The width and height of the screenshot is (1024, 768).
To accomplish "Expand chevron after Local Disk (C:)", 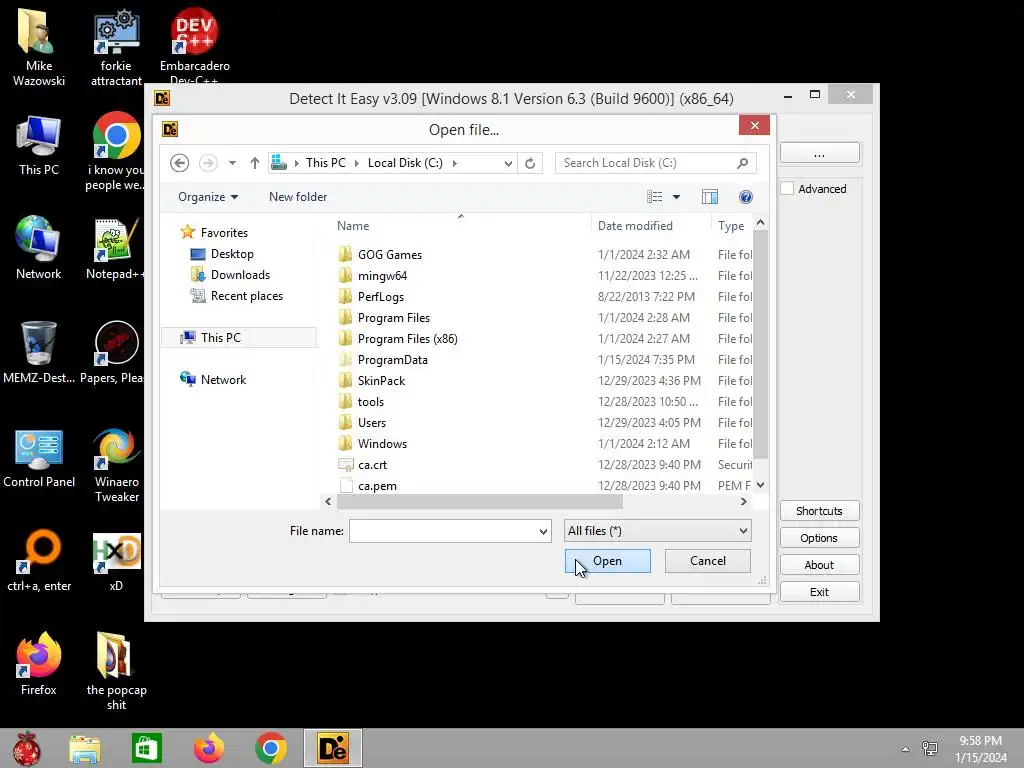I will point(455,163).
